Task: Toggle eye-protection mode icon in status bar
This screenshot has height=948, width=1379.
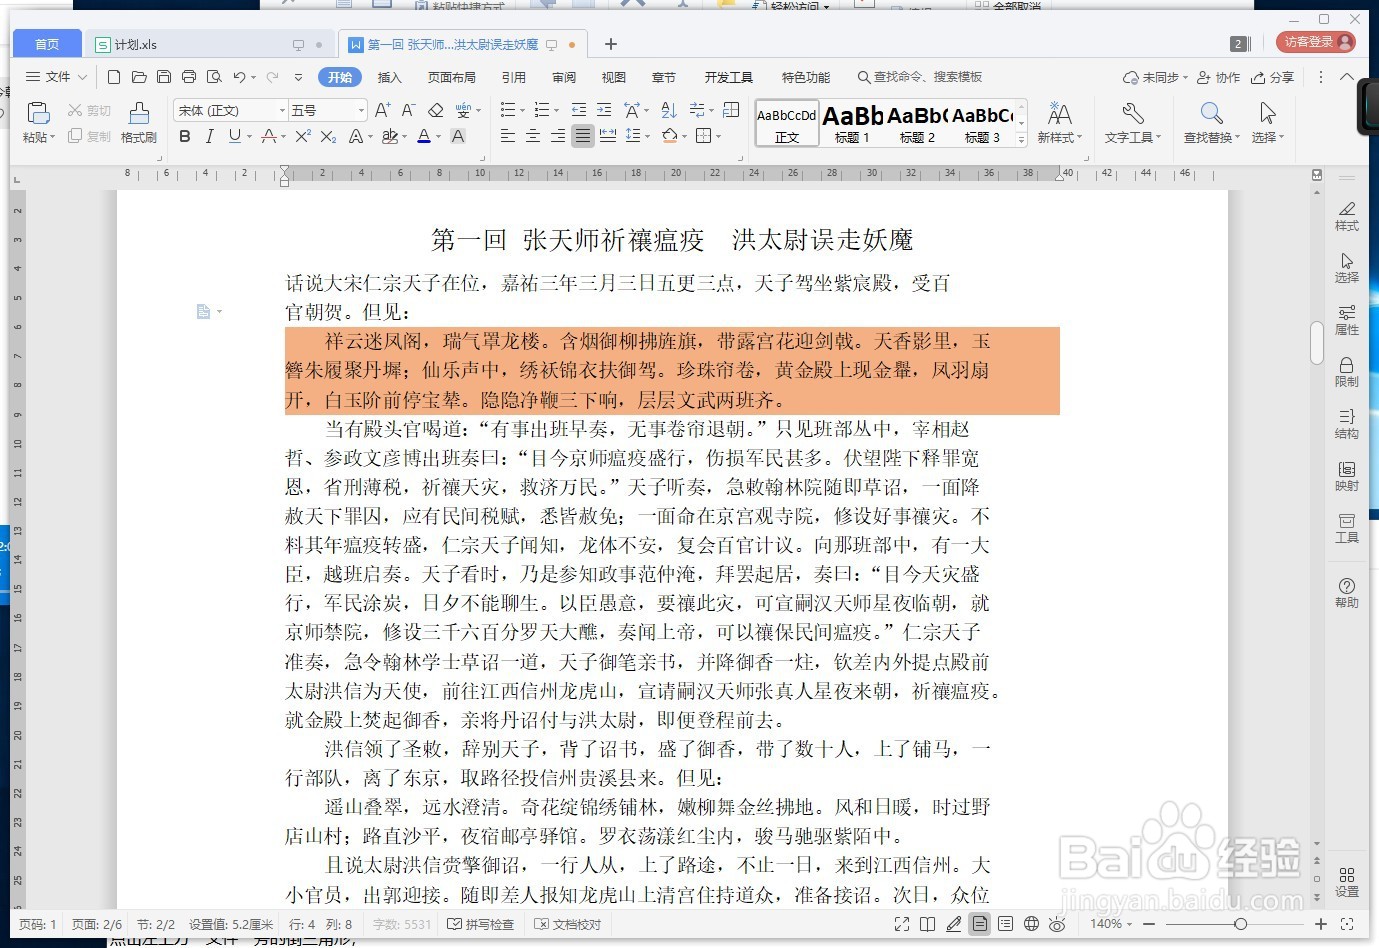Action: point(1057,924)
